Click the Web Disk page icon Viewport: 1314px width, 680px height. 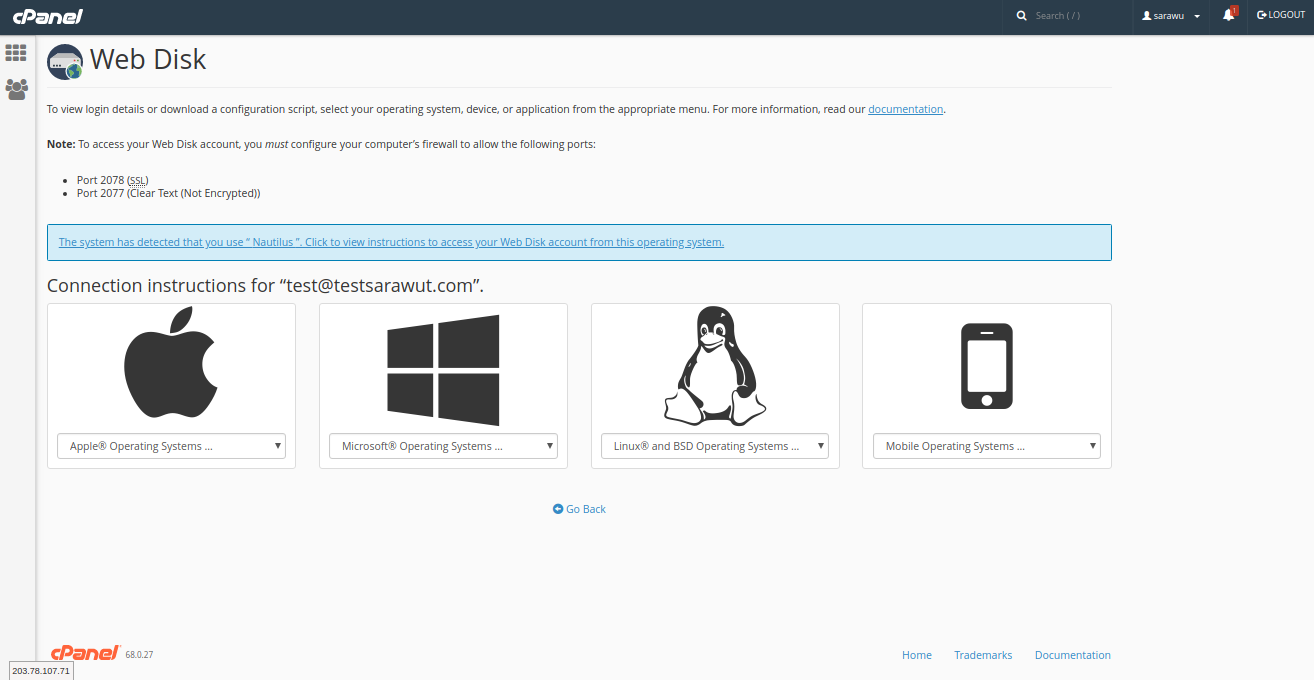pyautogui.click(x=65, y=62)
